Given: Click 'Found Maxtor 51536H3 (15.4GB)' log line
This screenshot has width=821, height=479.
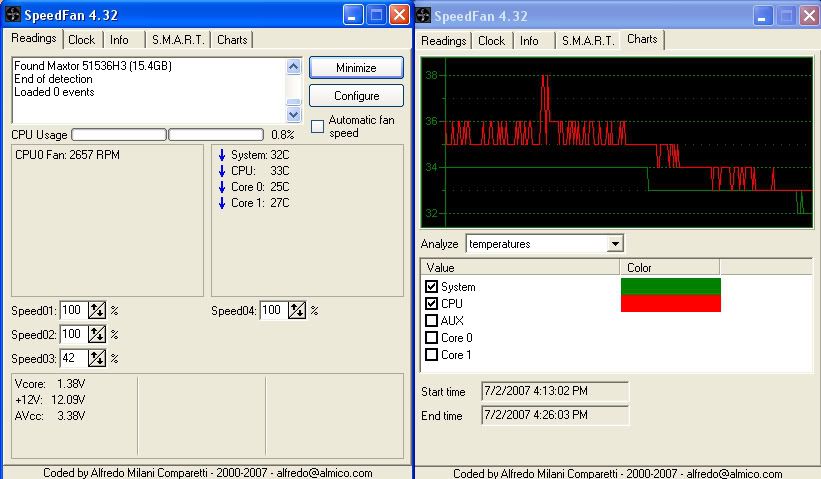Looking at the screenshot, I should 93,66.
